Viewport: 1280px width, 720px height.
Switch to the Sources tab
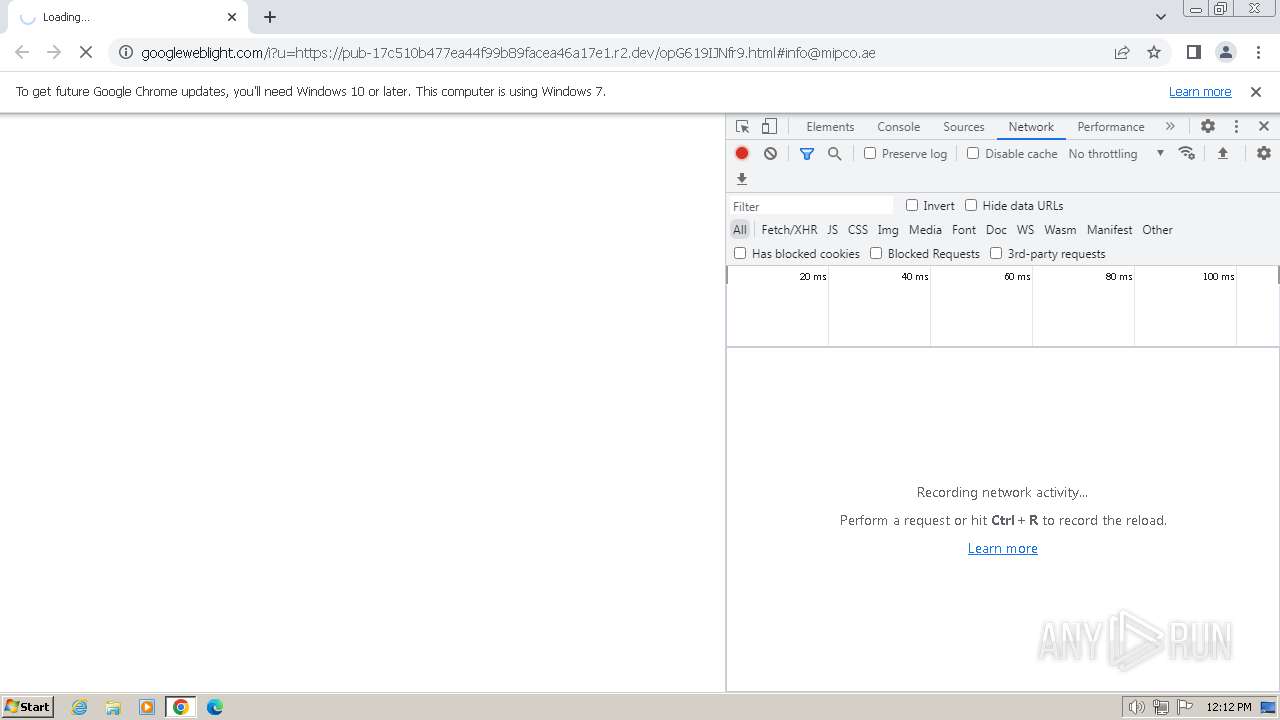click(964, 127)
